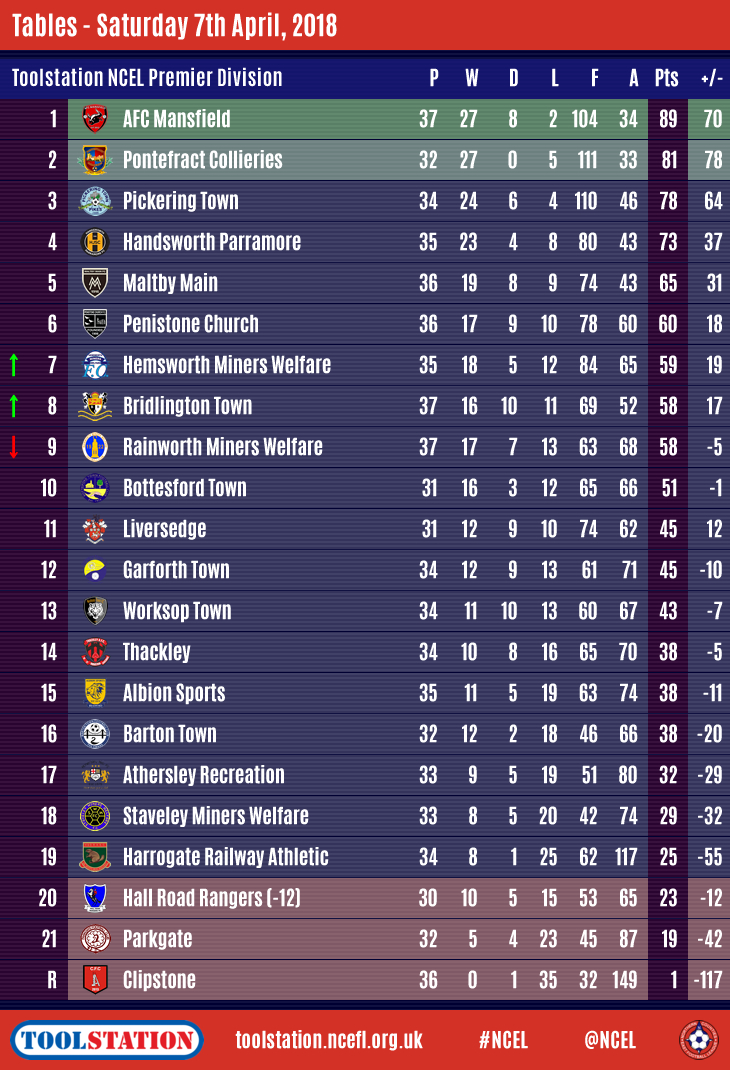
Task: Click the #NCEL hashtag
Action: pos(503,1040)
